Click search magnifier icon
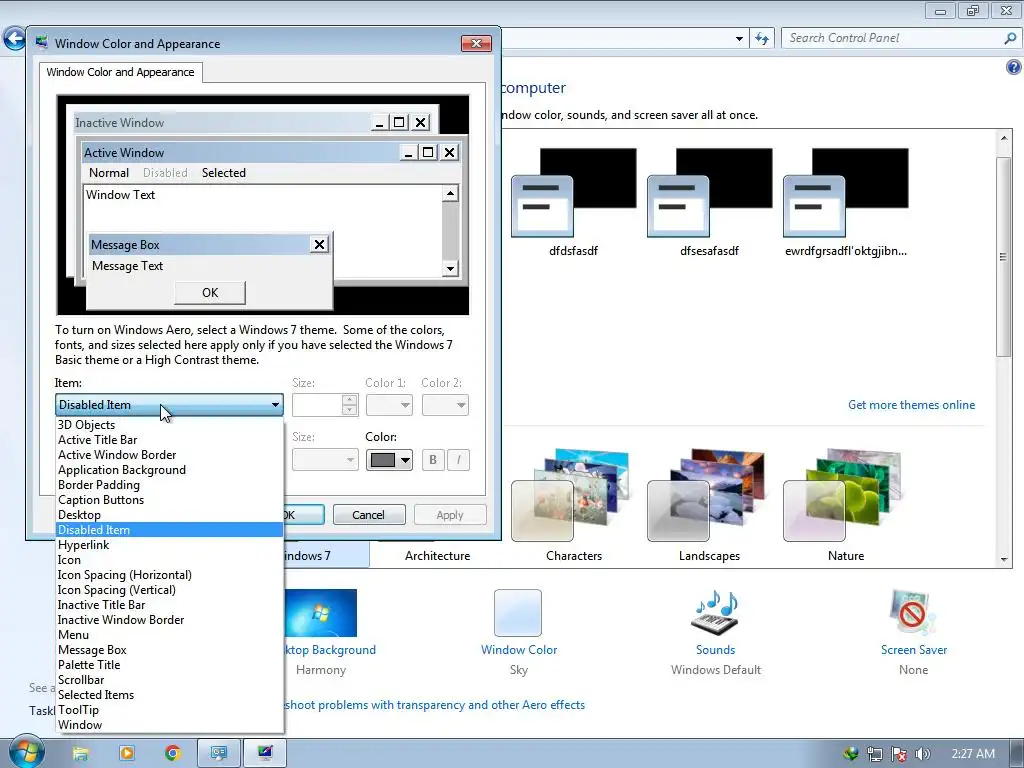The height and width of the screenshot is (768, 1024). coord(1010,39)
